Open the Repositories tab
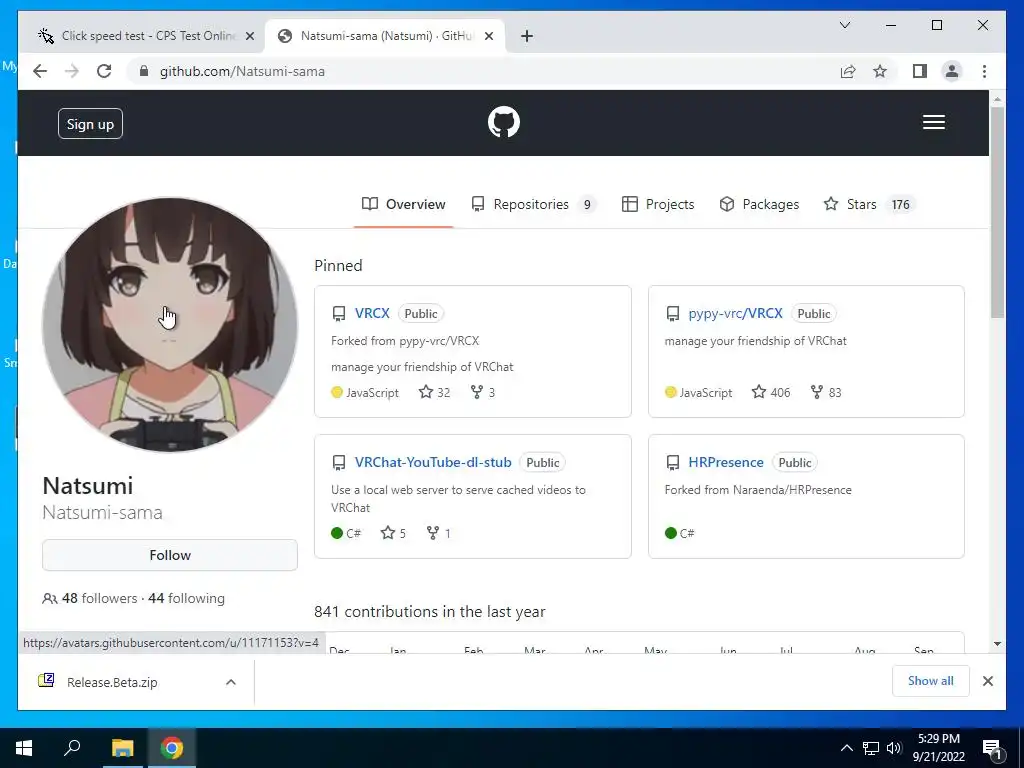Image resolution: width=1024 pixels, height=768 pixels. (x=533, y=204)
